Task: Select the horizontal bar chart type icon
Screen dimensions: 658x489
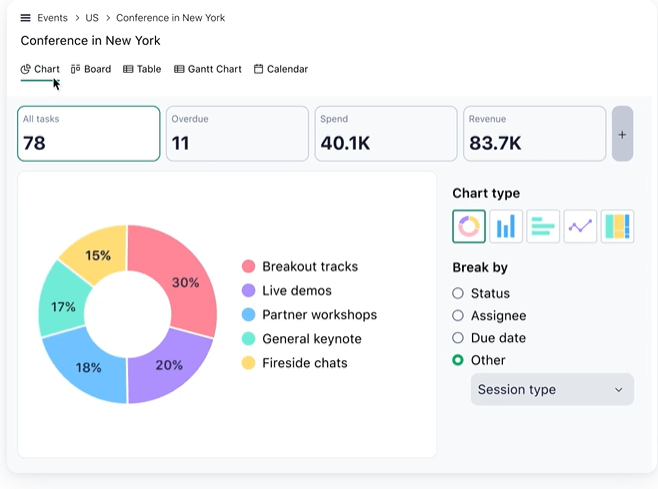Action: (x=543, y=227)
